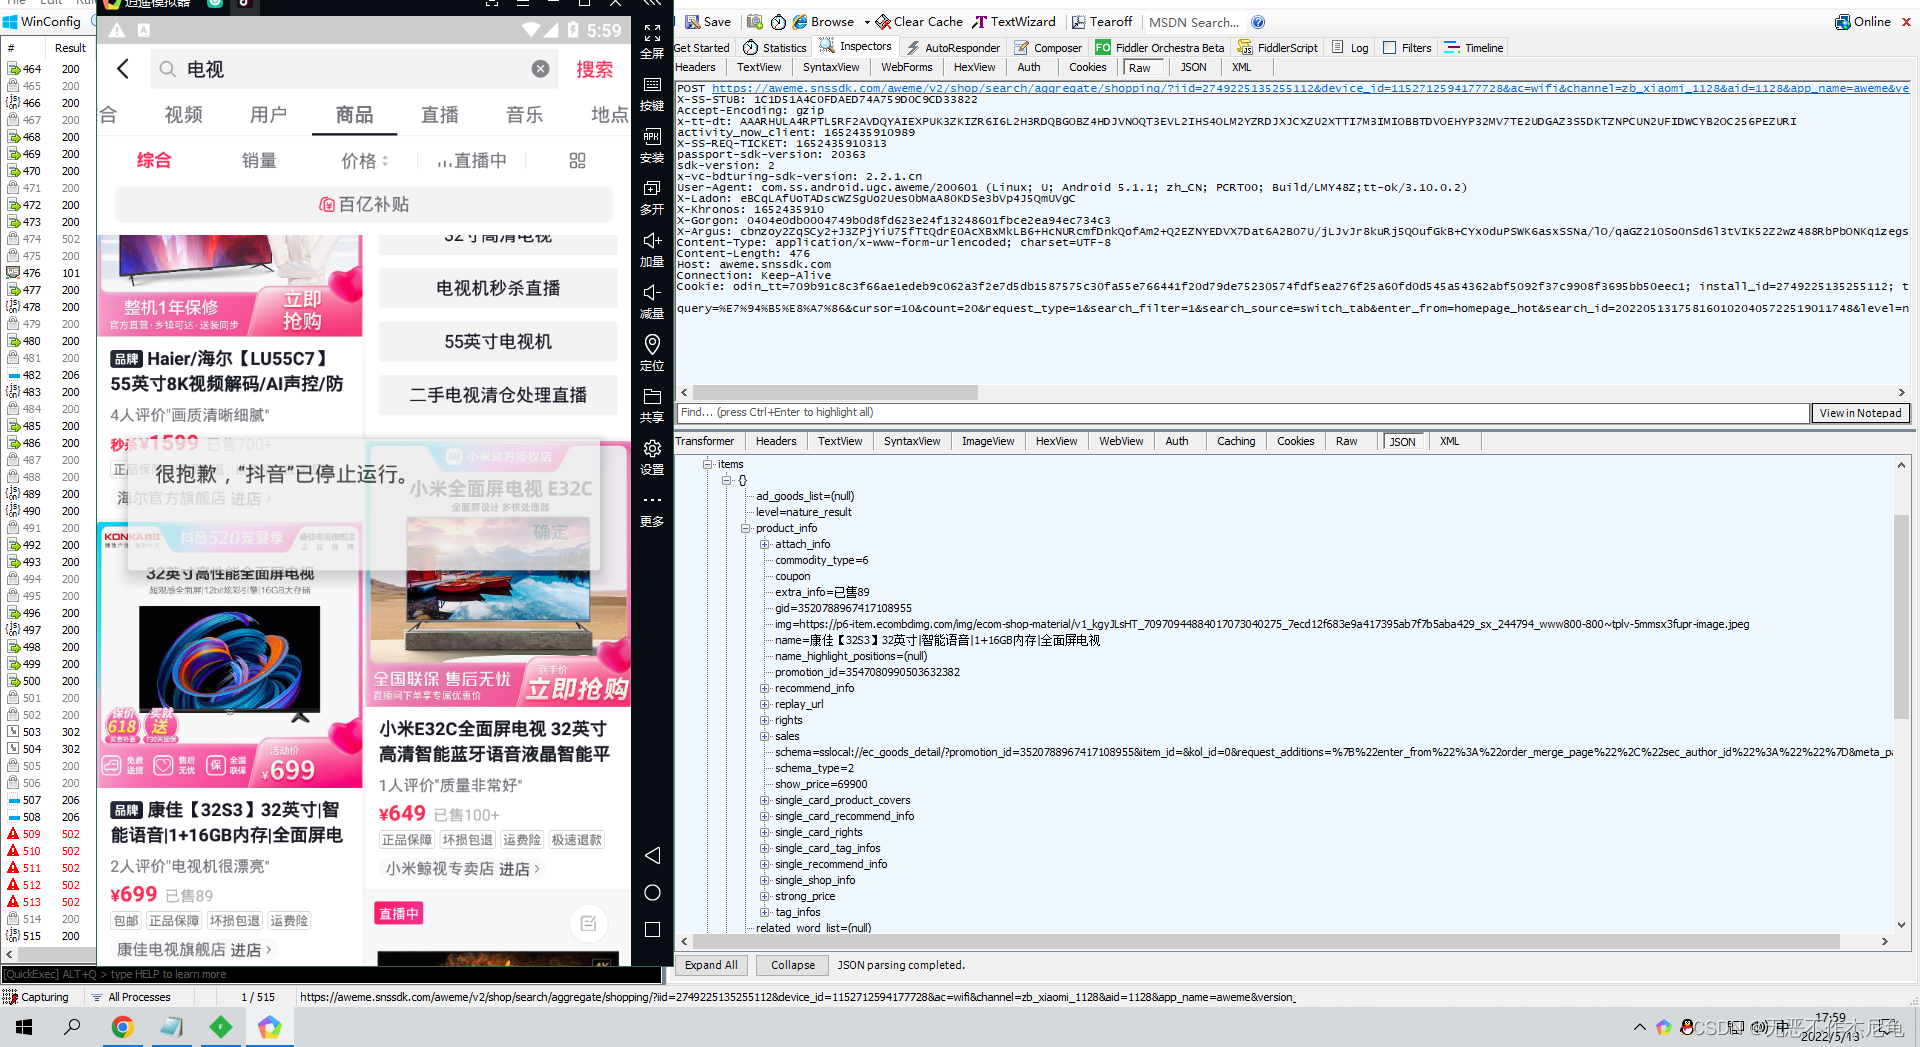Collapse the product_info tree node
This screenshot has height=1047, width=1920.
pyautogui.click(x=745, y=528)
